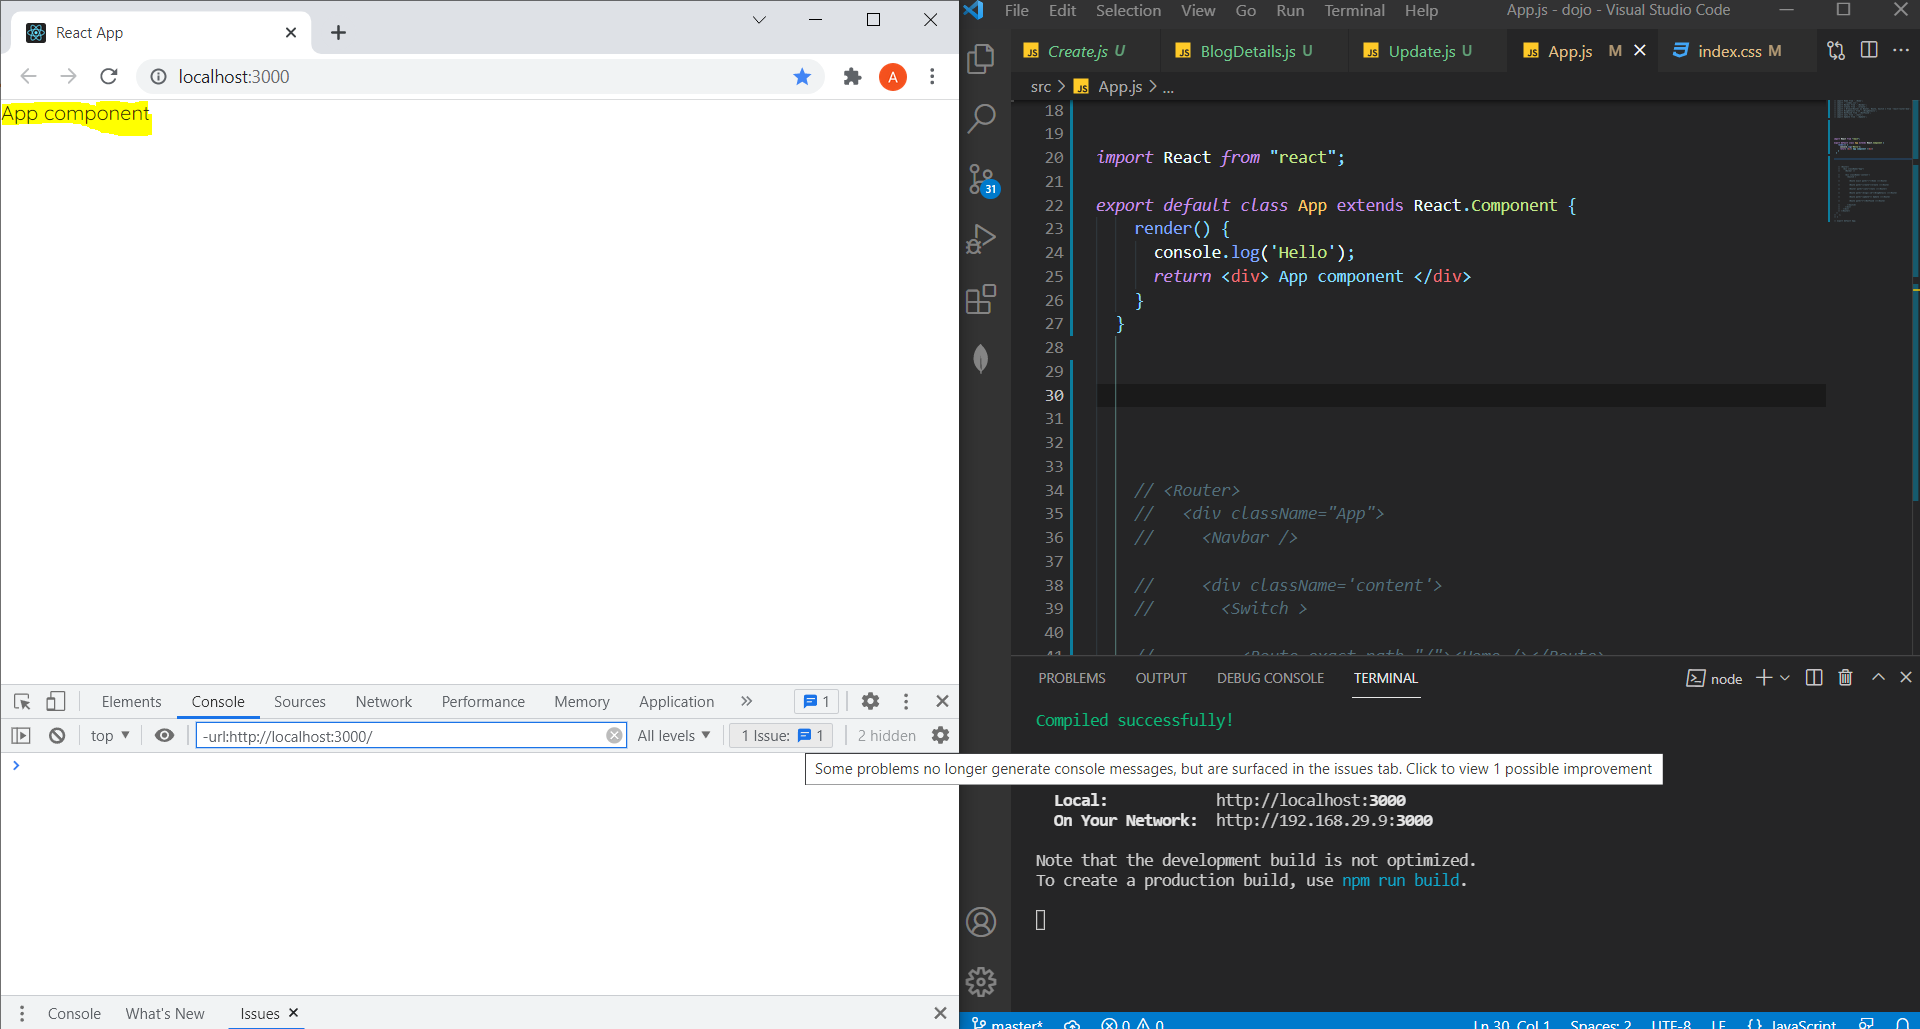This screenshot has height=1029, width=1920.
Task: Open VS Code Selection menu
Action: tap(1128, 11)
